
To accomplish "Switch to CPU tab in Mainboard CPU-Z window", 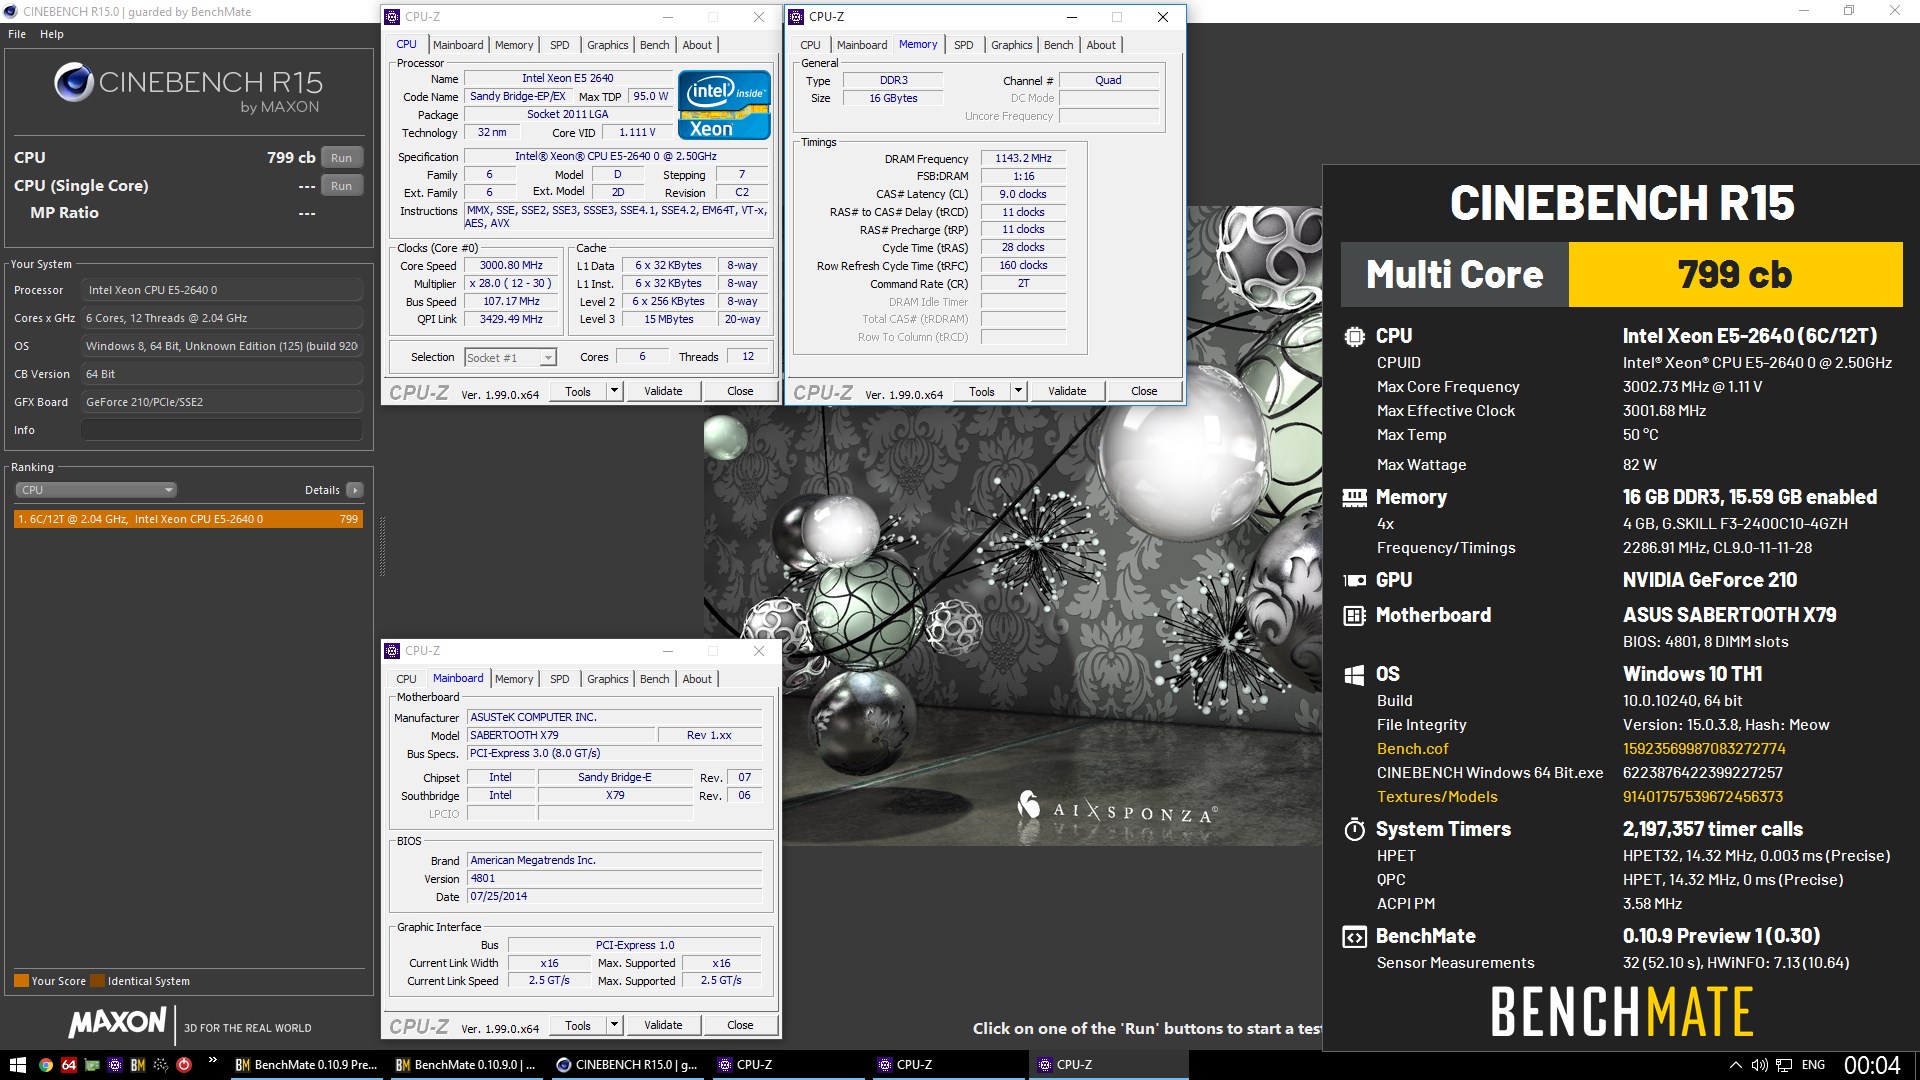I will pos(406,679).
